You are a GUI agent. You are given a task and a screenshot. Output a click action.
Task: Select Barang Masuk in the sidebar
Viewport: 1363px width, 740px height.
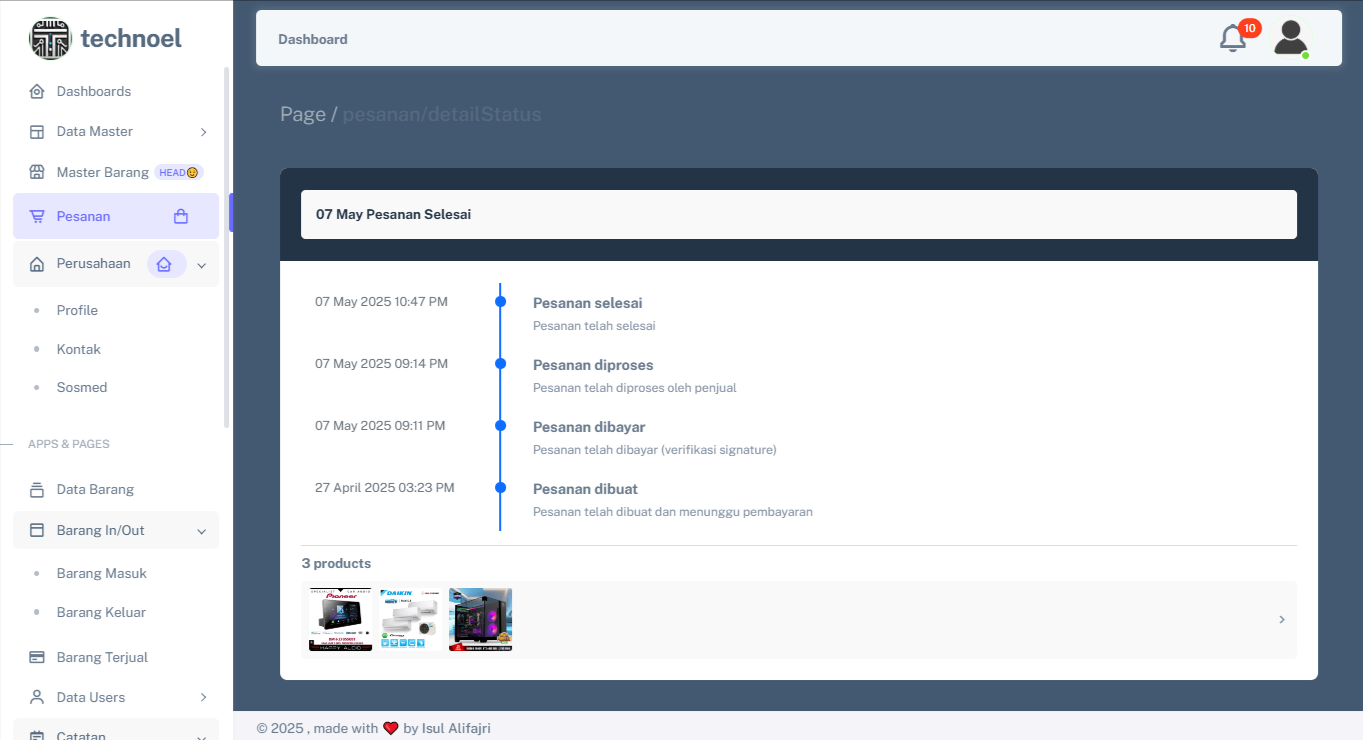(101, 573)
